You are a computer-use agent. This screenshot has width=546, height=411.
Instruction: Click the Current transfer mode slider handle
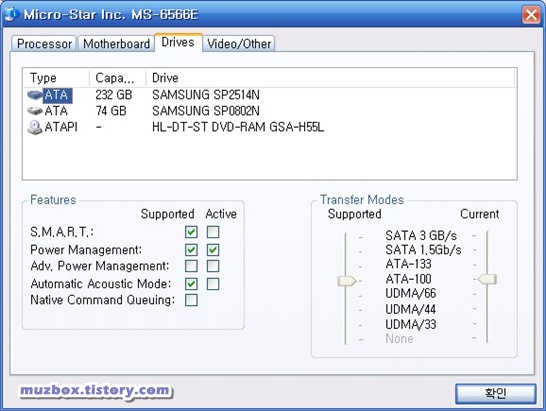487,279
